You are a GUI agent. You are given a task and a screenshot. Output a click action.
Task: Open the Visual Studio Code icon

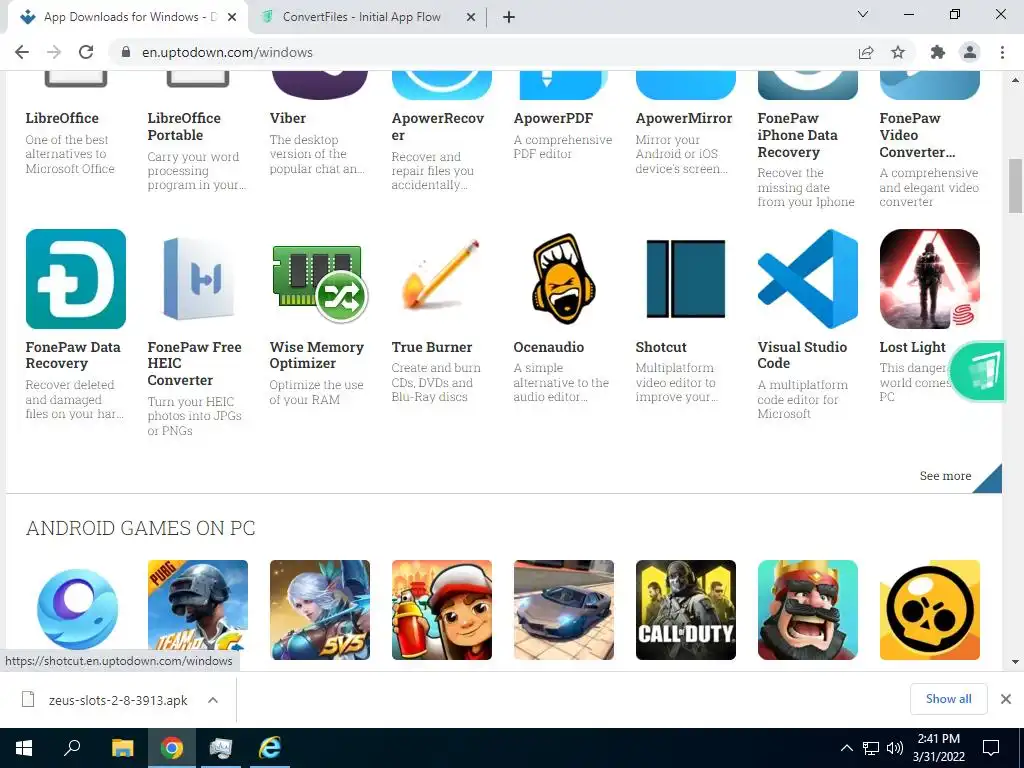808,279
